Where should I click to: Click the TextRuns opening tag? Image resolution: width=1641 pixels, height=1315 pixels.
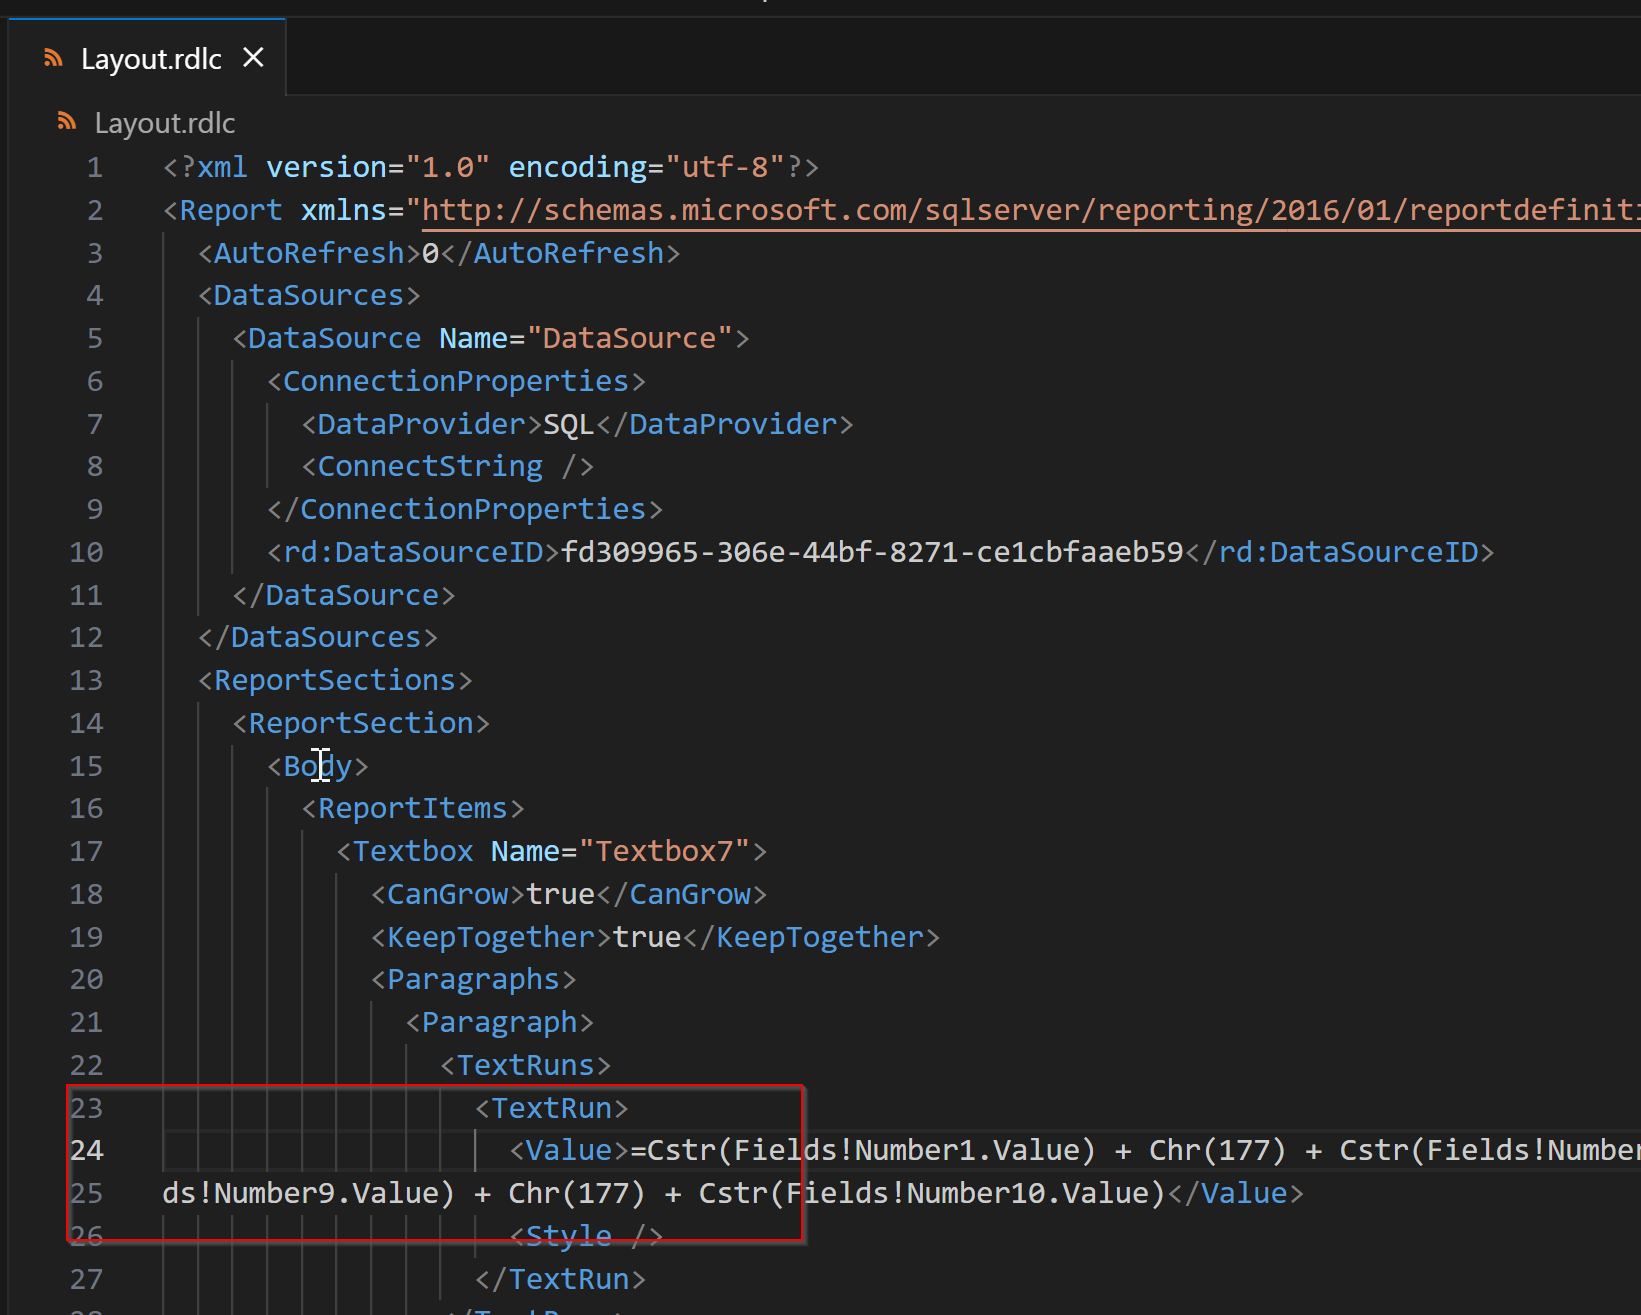pyautogui.click(x=524, y=1064)
